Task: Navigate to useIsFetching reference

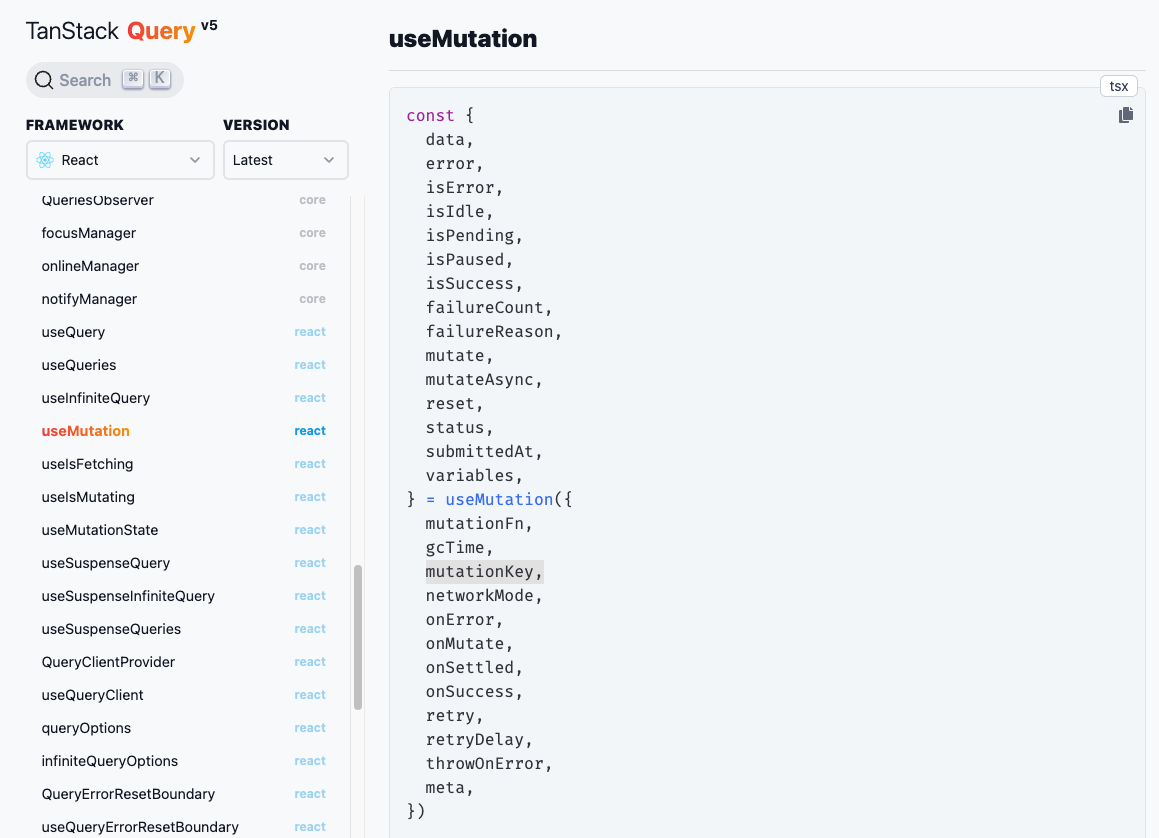Action: [x=87, y=464]
